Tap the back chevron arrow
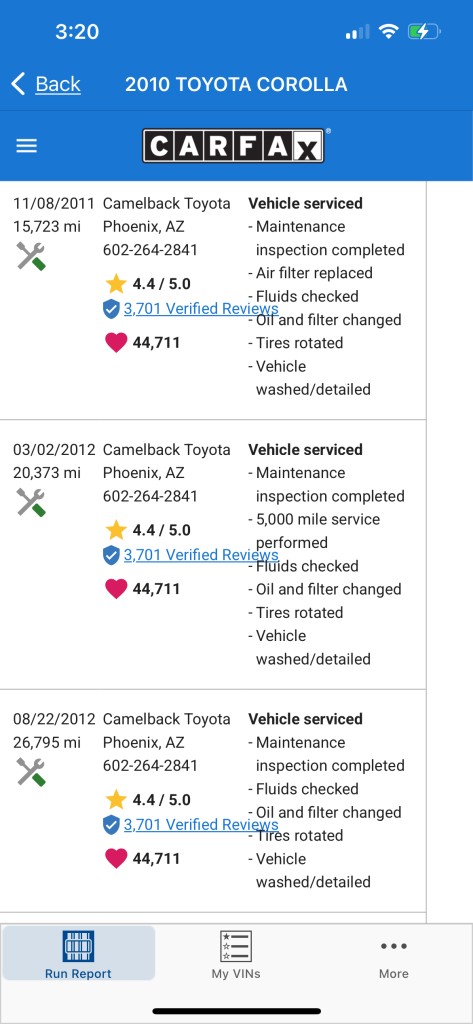This screenshot has width=473, height=1024. (18, 84)
